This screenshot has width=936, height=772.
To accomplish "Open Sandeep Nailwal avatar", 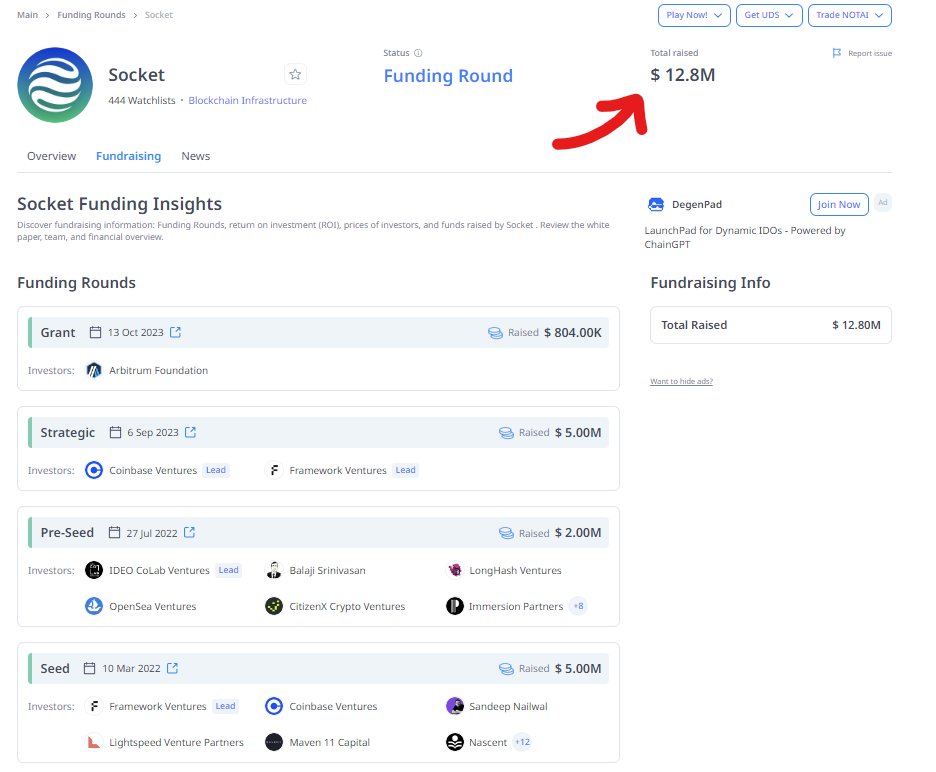I will point(455,706).
